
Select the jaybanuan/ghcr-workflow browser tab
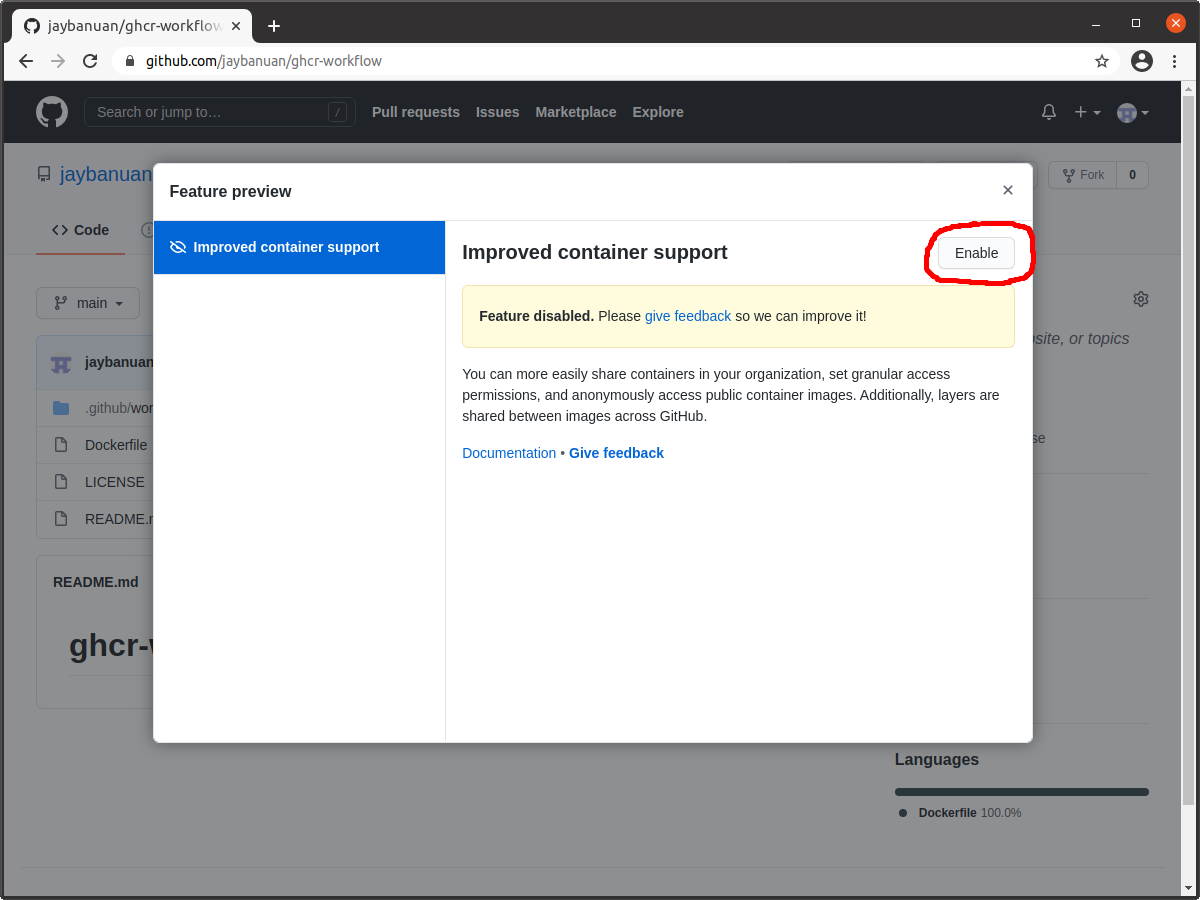(133, 26)
